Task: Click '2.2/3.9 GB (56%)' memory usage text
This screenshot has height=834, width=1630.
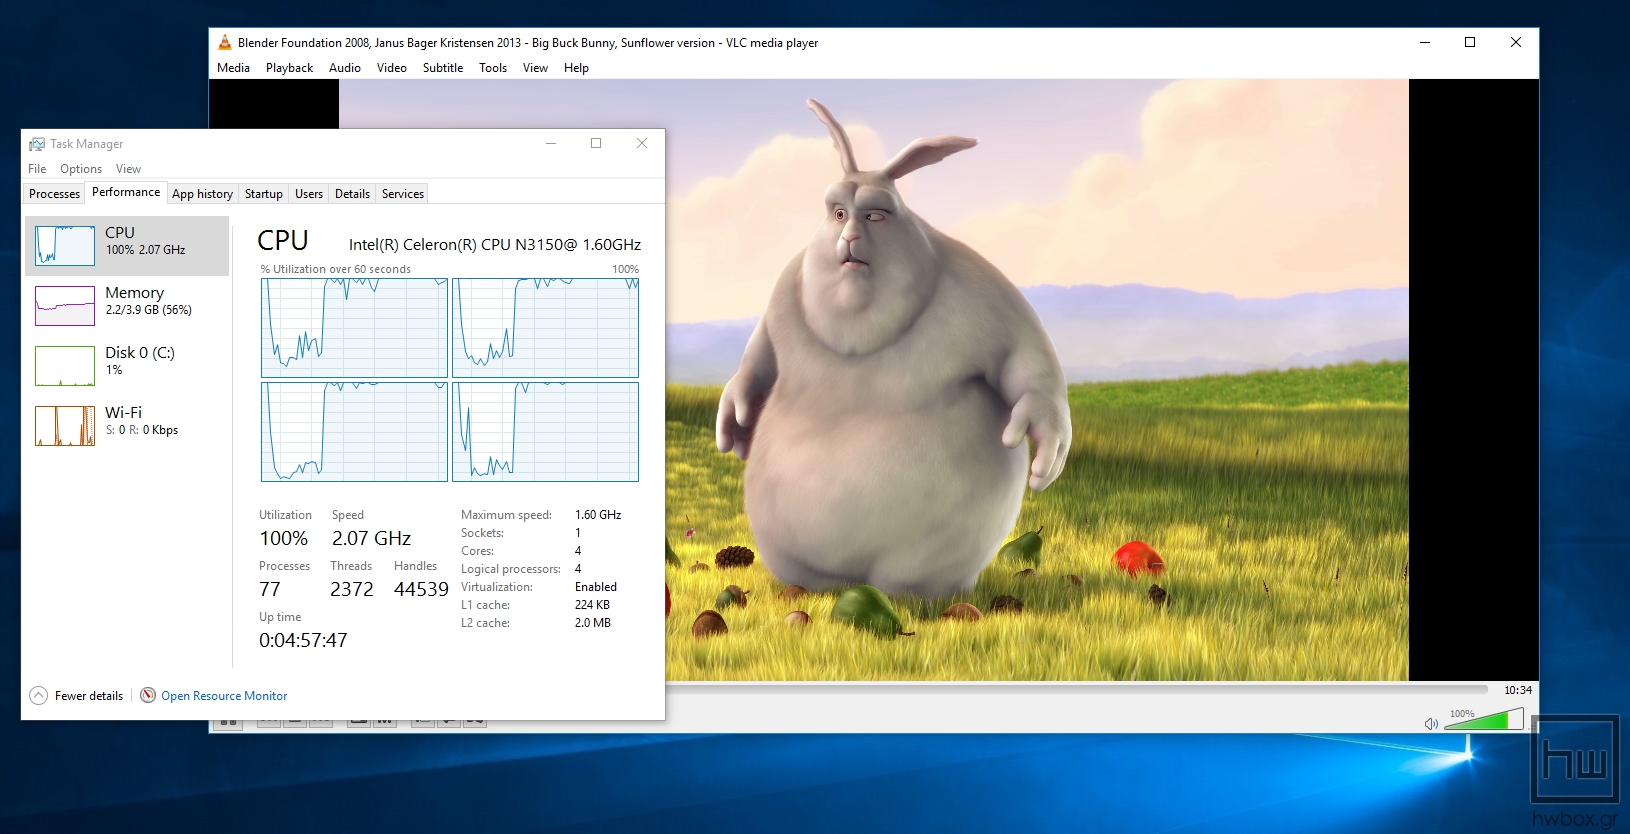Action: 148,310
